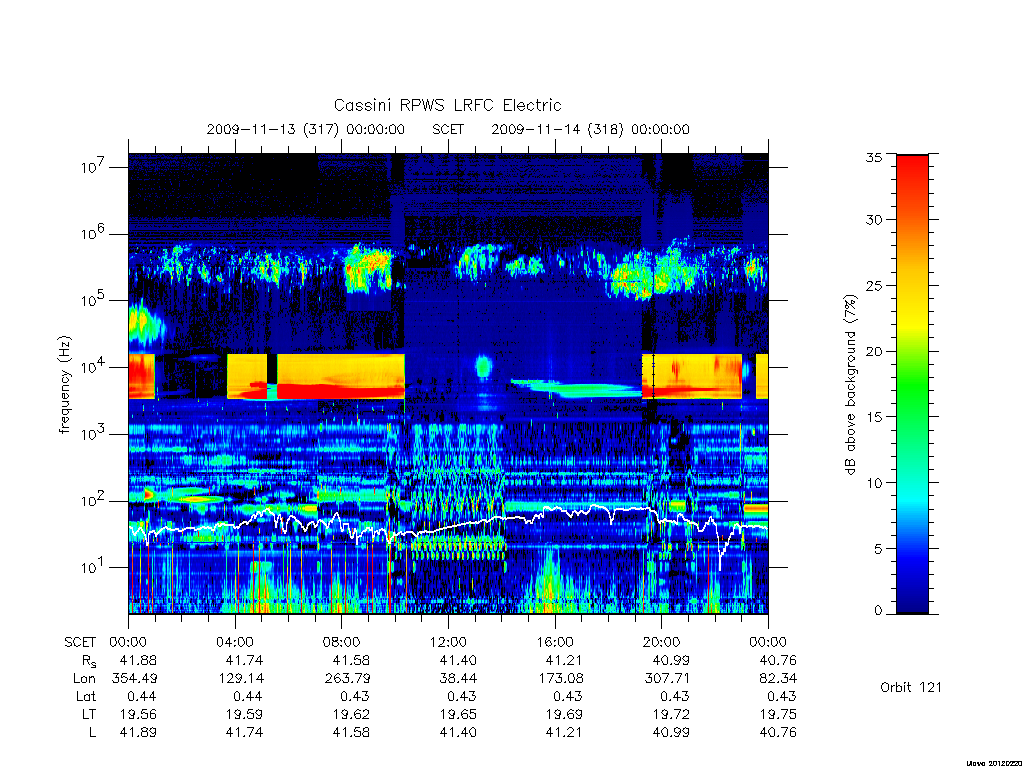The height and width of the screenshot is (768, 1024).
Task: Click the 5 value on color scale
Action: [x=878, y=549]
